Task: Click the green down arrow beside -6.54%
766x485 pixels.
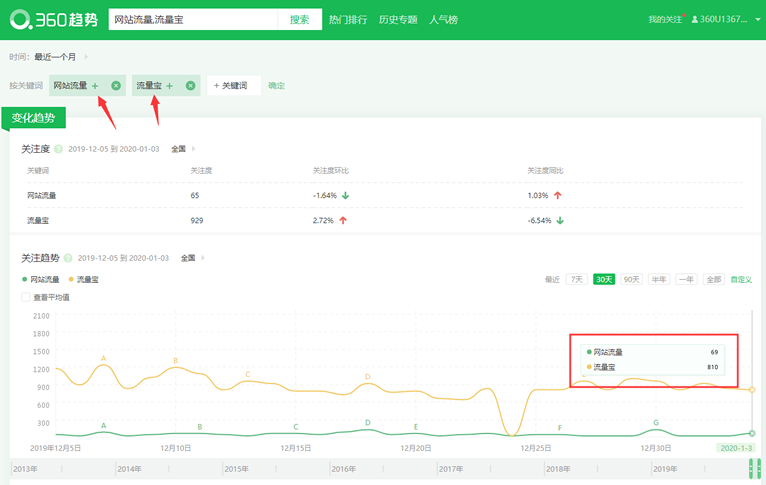Action: (560, 220)
